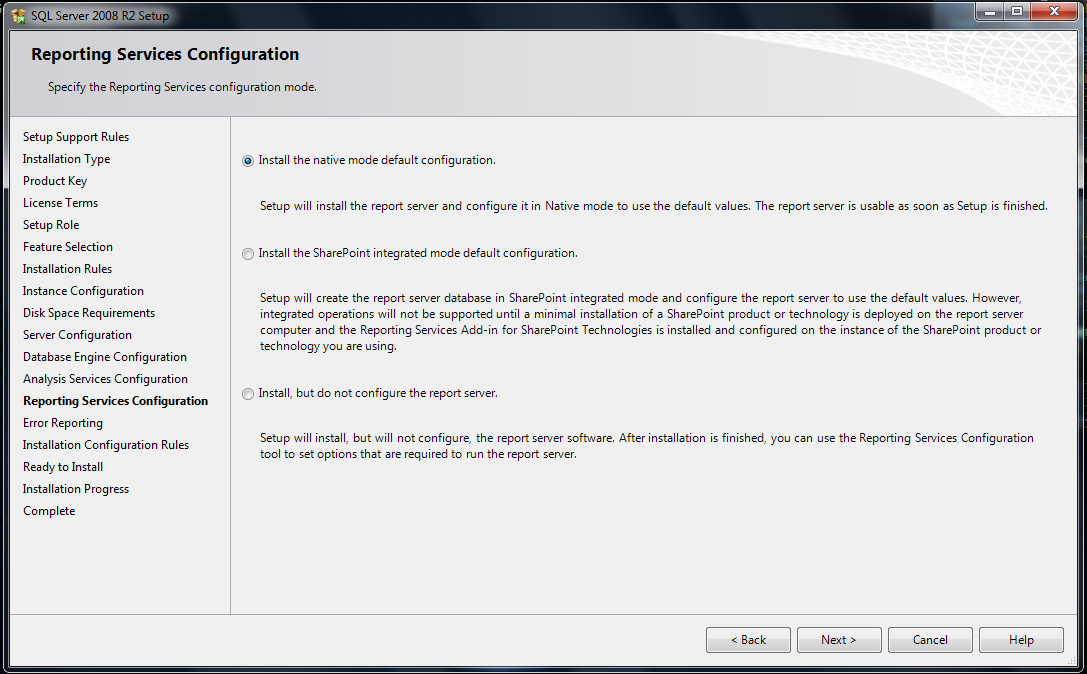
Task: Click the SQL Server Setup title bar icon
Action: coord(18,15)
